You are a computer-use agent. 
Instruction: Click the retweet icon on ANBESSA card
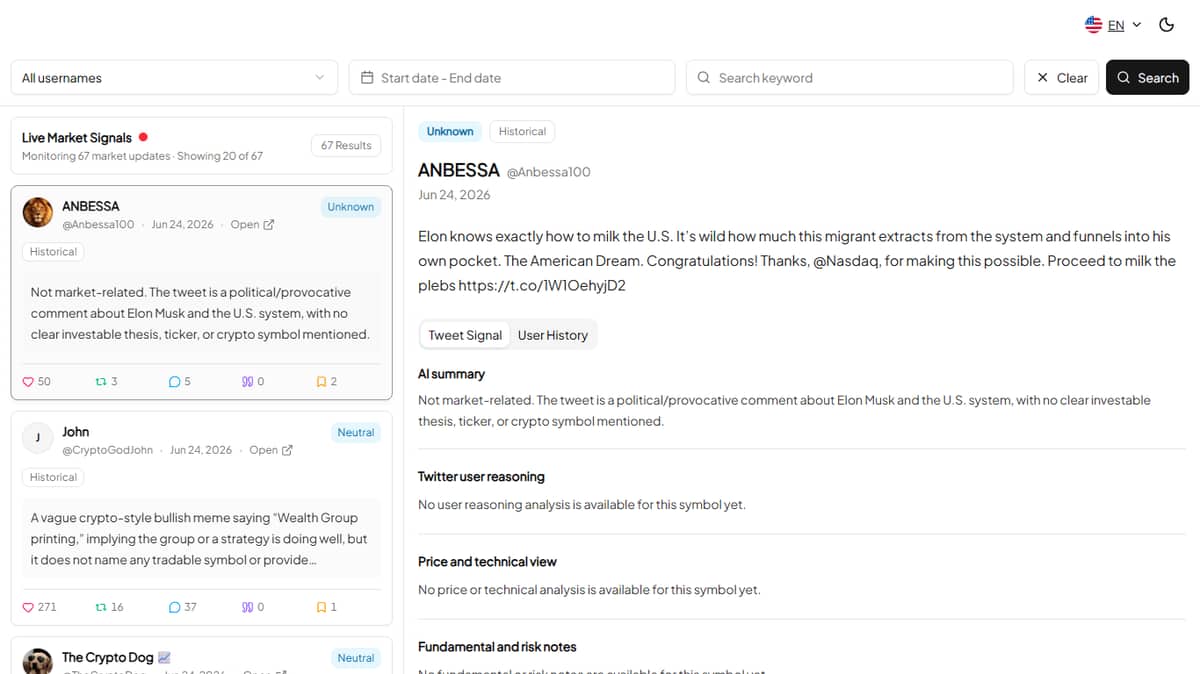pos(99,382)
